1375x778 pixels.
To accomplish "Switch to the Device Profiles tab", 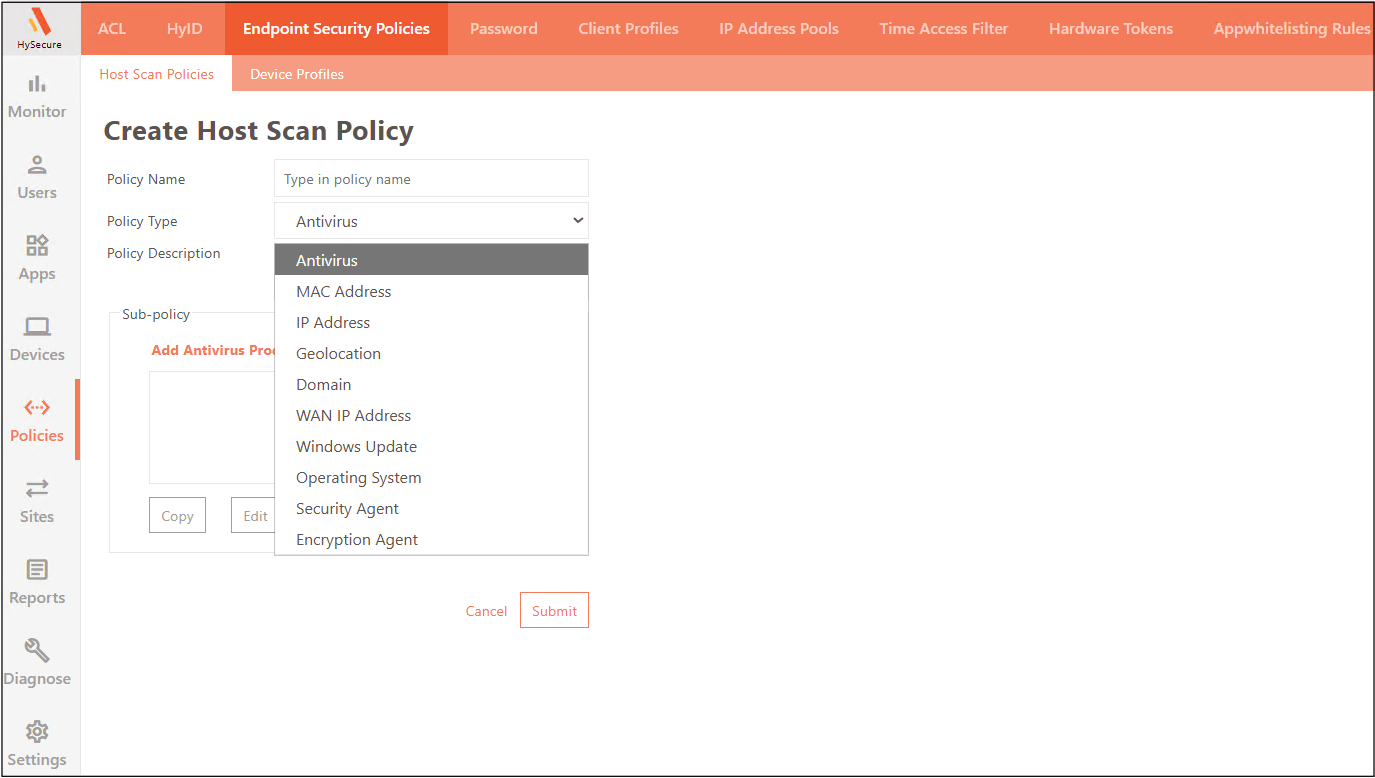I will (x=296, y=73).
